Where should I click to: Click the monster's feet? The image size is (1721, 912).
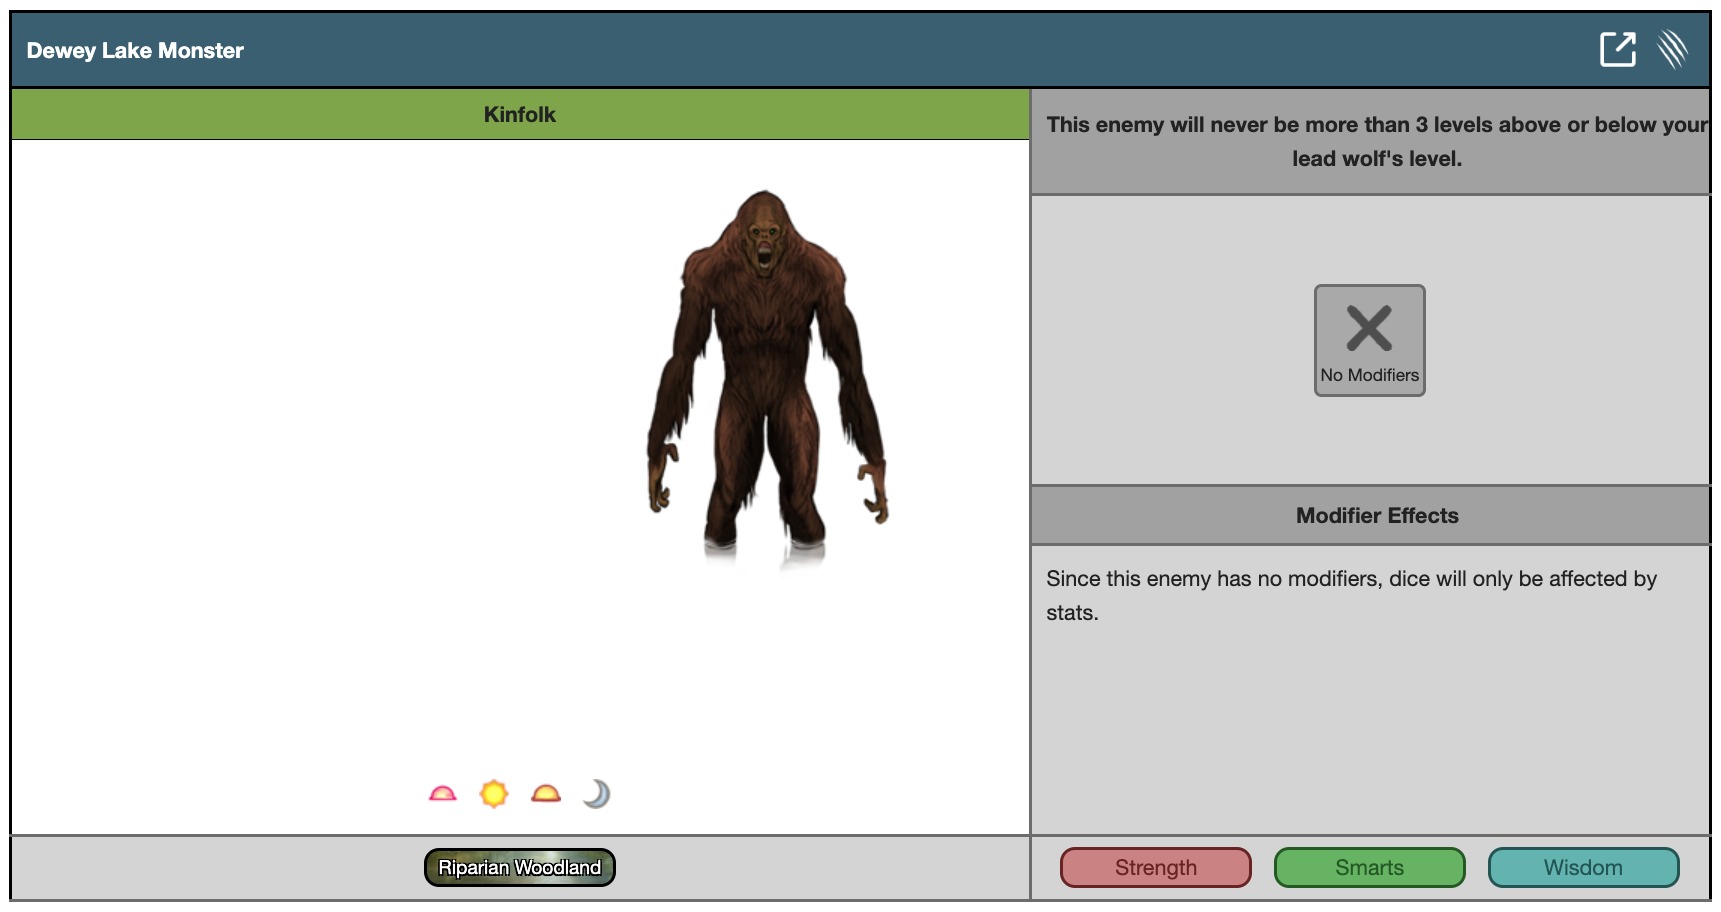[x=765, y=545]
